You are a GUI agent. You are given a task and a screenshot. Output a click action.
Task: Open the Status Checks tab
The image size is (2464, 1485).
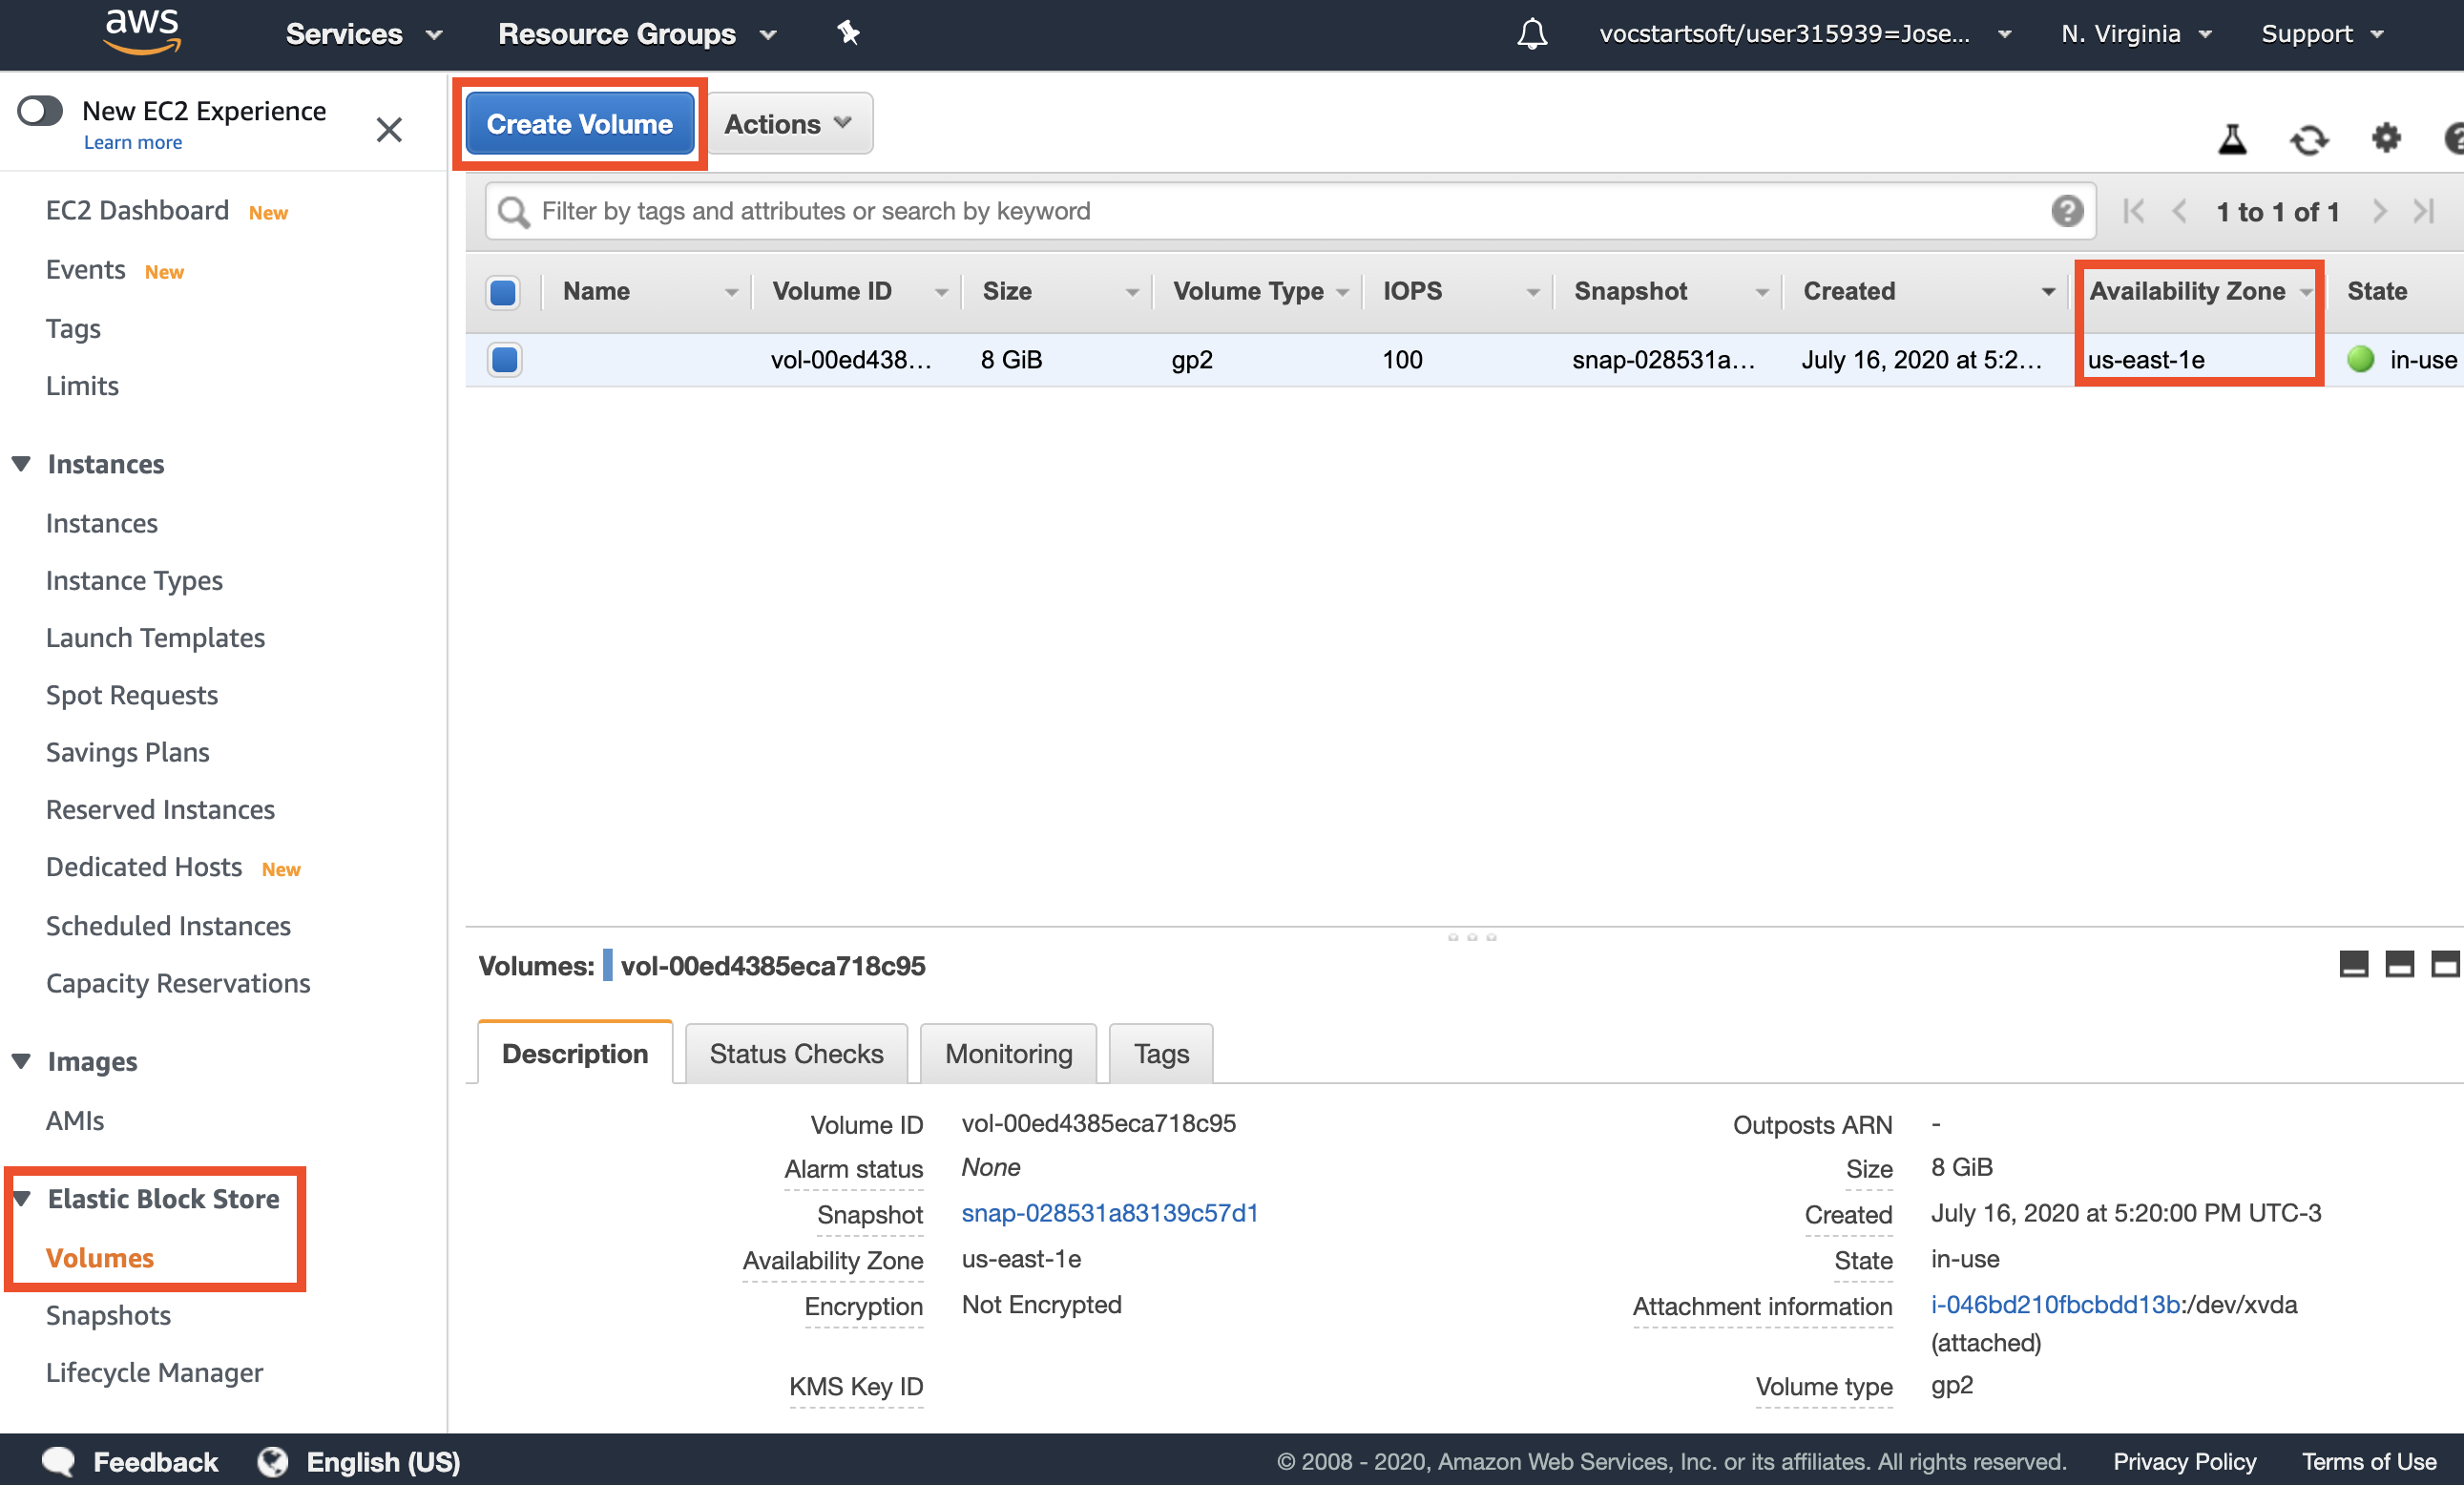coord(796,1053)
